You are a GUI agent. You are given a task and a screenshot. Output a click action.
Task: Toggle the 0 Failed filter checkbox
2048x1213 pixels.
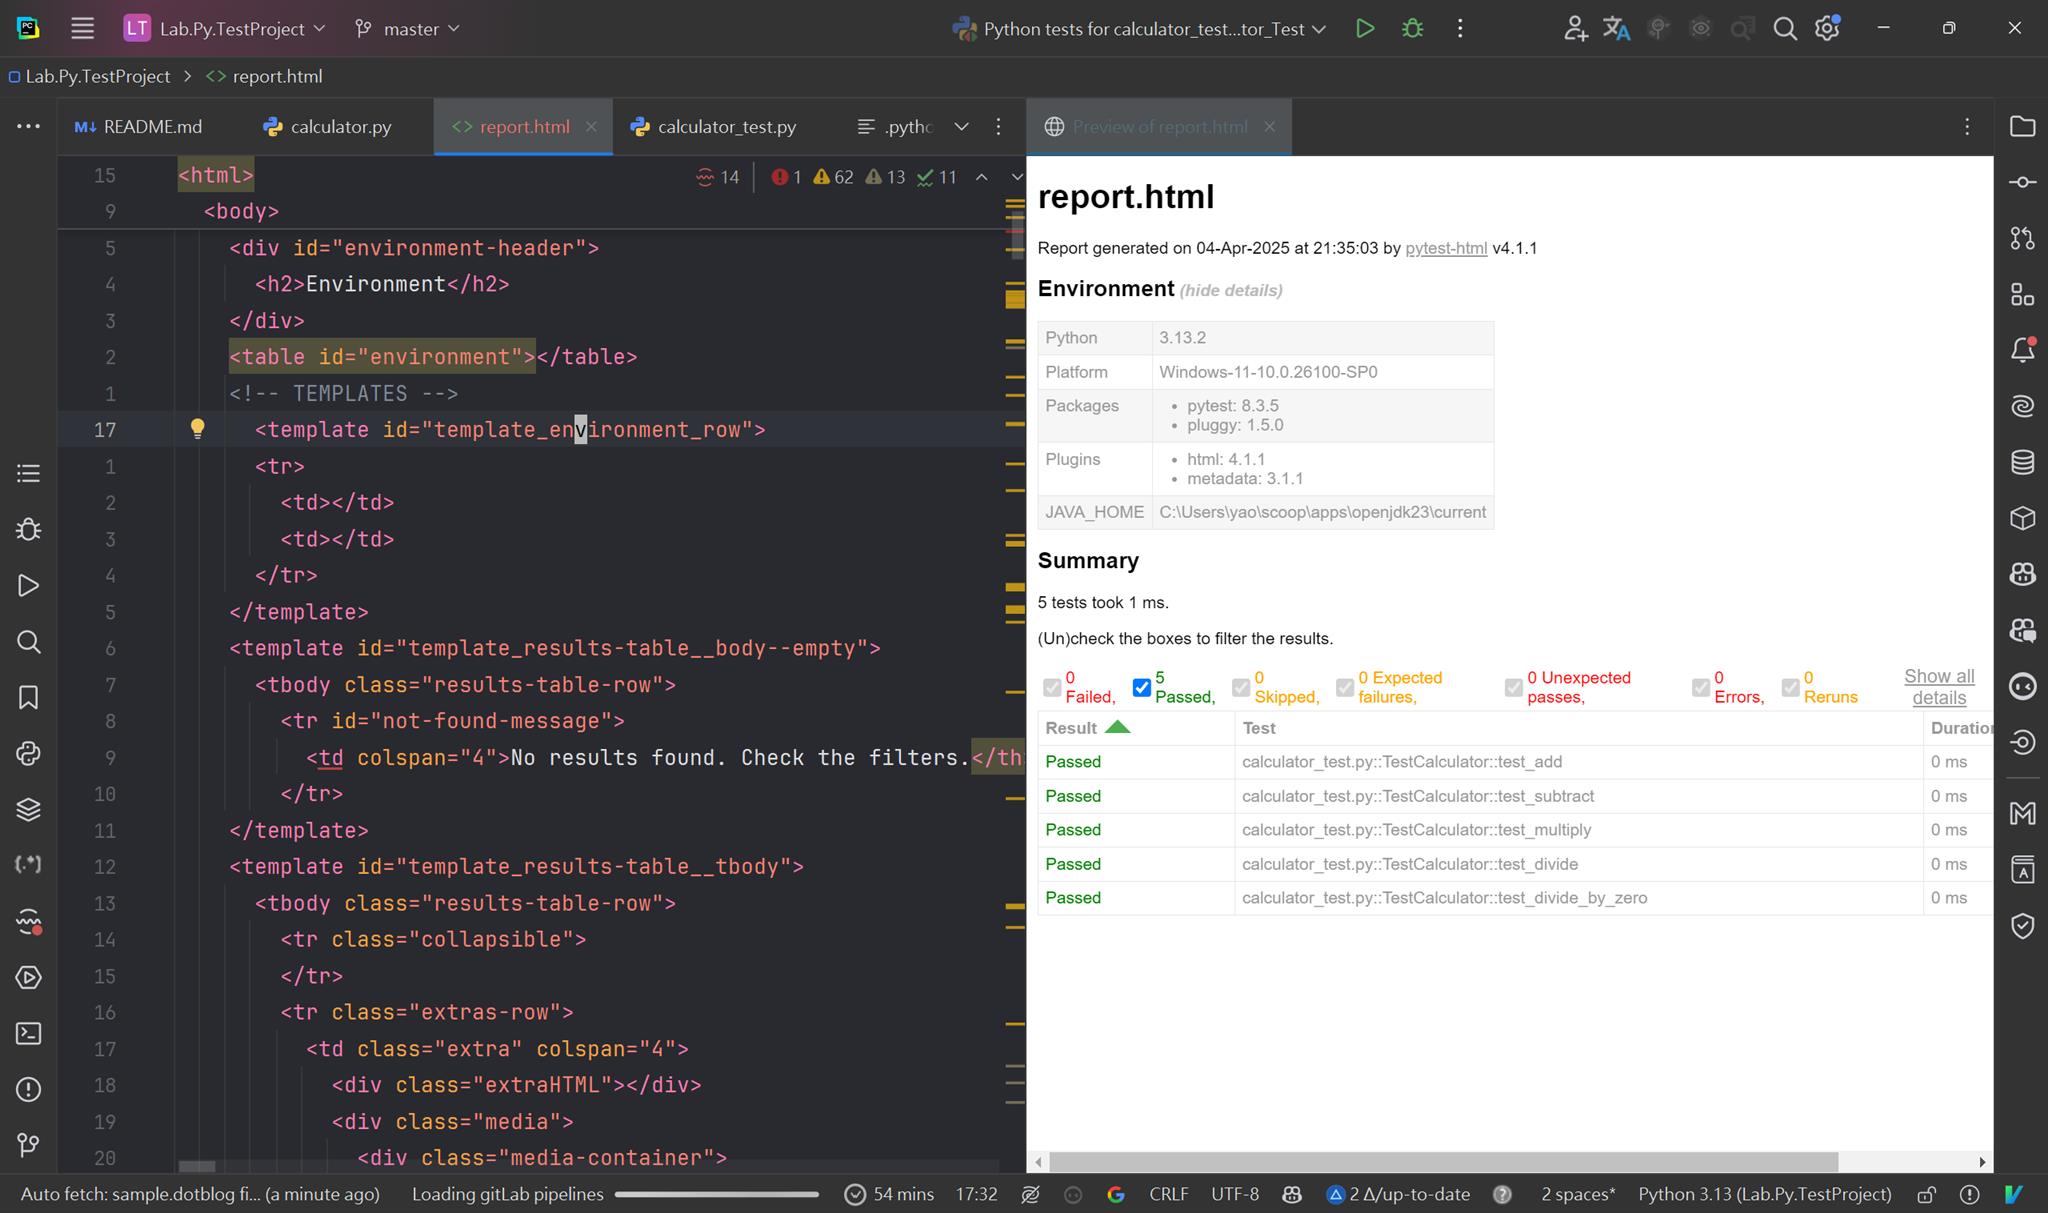[1051, 687]
